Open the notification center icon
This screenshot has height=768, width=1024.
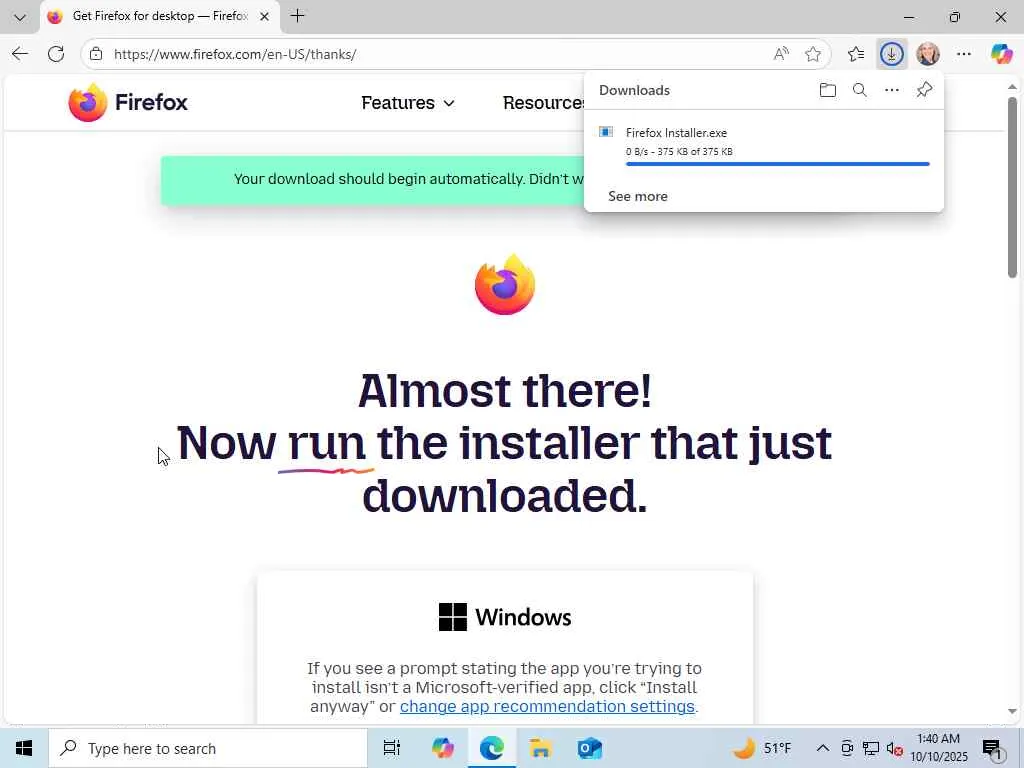pos(993,748)
